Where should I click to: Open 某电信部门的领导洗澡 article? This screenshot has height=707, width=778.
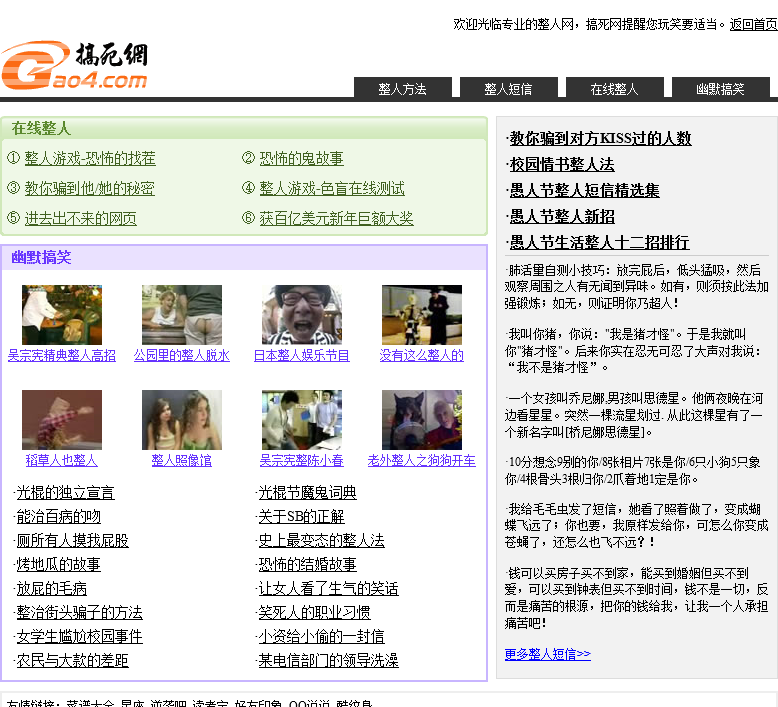point(328,660)
